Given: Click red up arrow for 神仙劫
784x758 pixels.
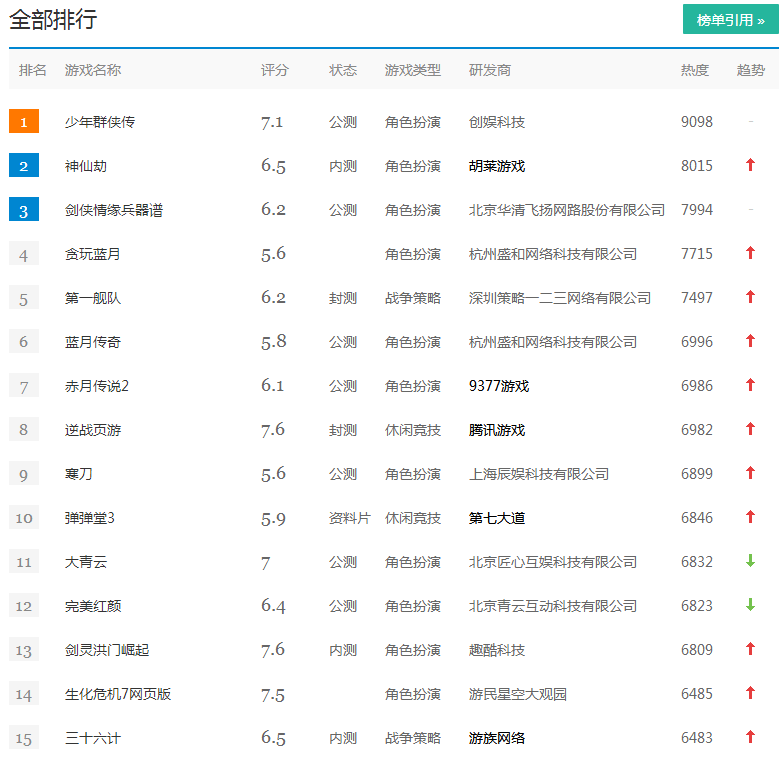Looking at the screenshot, I should click(x=750, y=164).
